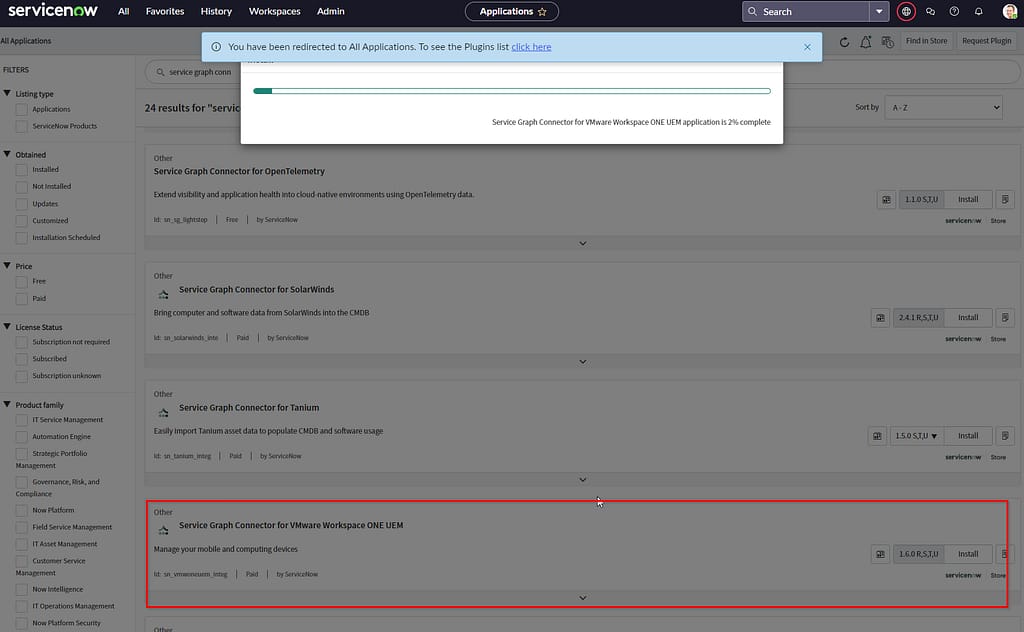Image resolution: width=1024 pixels, height=632 pixels.
Task: Click Install for SolarWinds connector
Action: pyautogui.click(x=967, y=317)
